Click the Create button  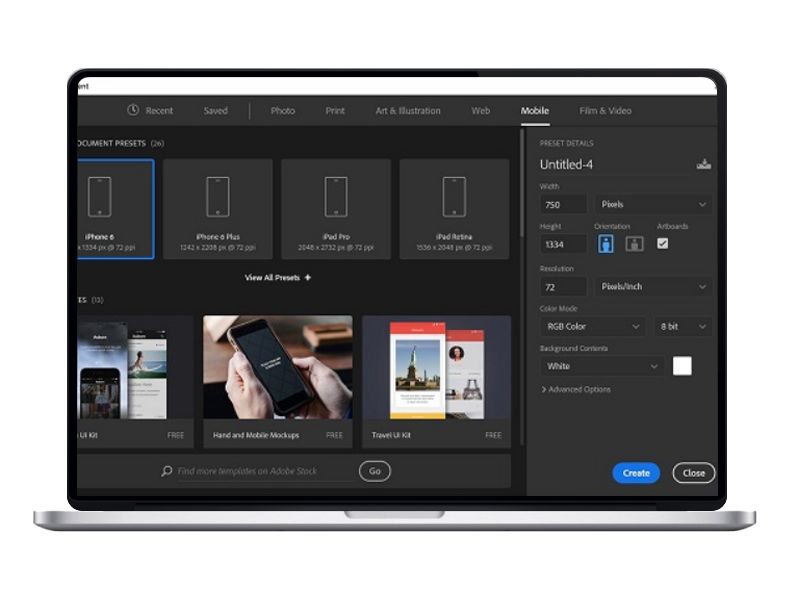click(636, 473)
